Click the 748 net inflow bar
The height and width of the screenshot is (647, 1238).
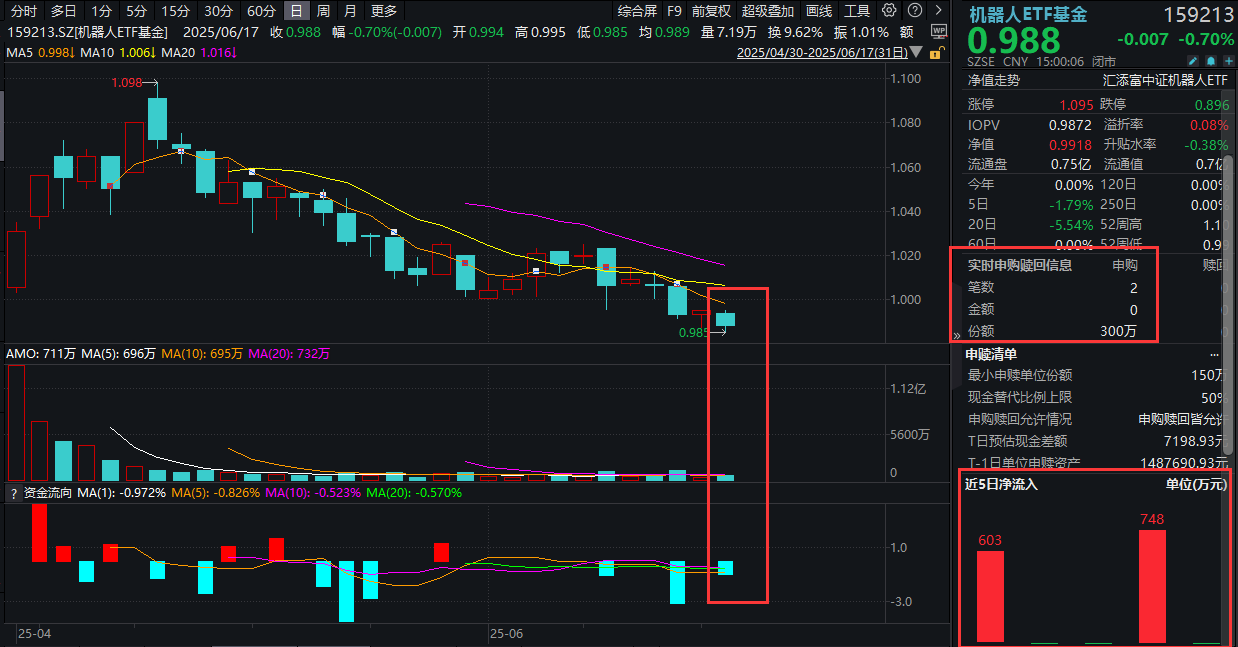point(1152,585)
